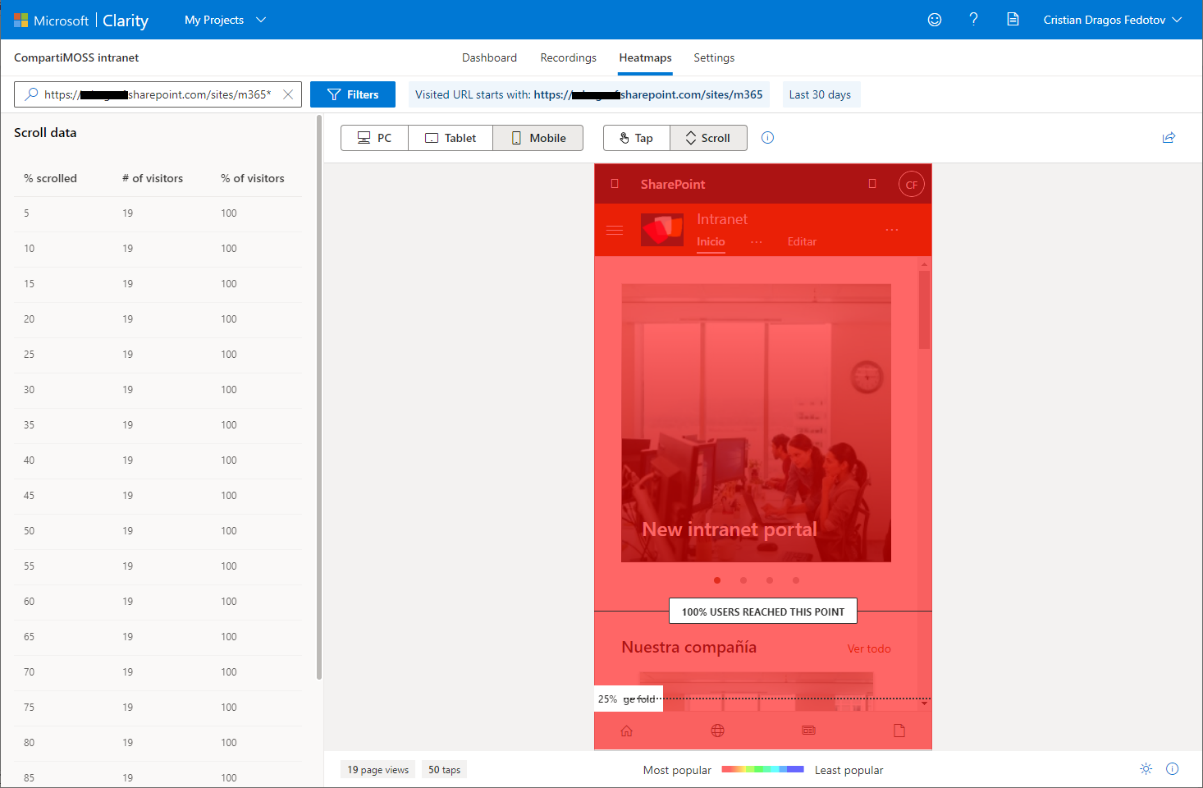This screenshot has height=788, width=1203.
Task: Open the Last 30 days date filter
Action: coord(820,93)
